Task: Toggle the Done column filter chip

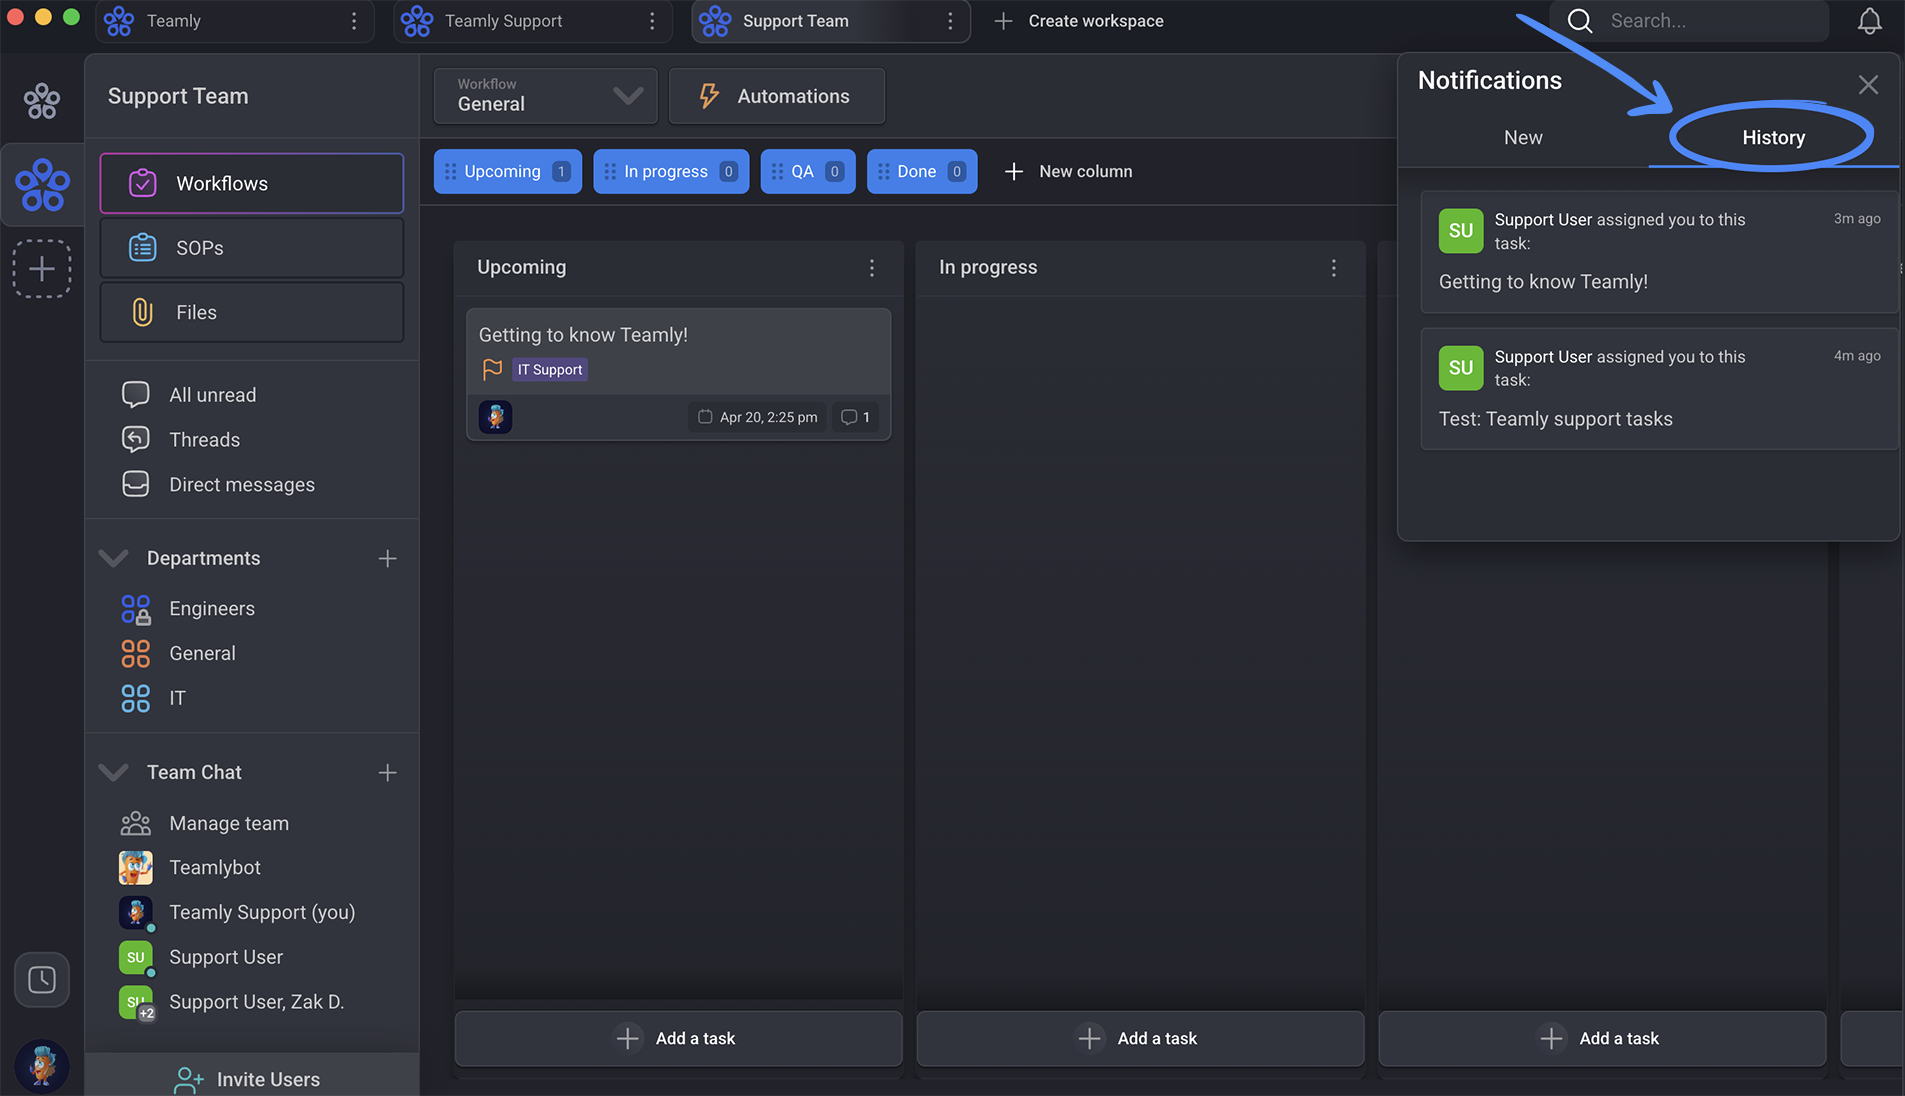Action: click(922, 171)
